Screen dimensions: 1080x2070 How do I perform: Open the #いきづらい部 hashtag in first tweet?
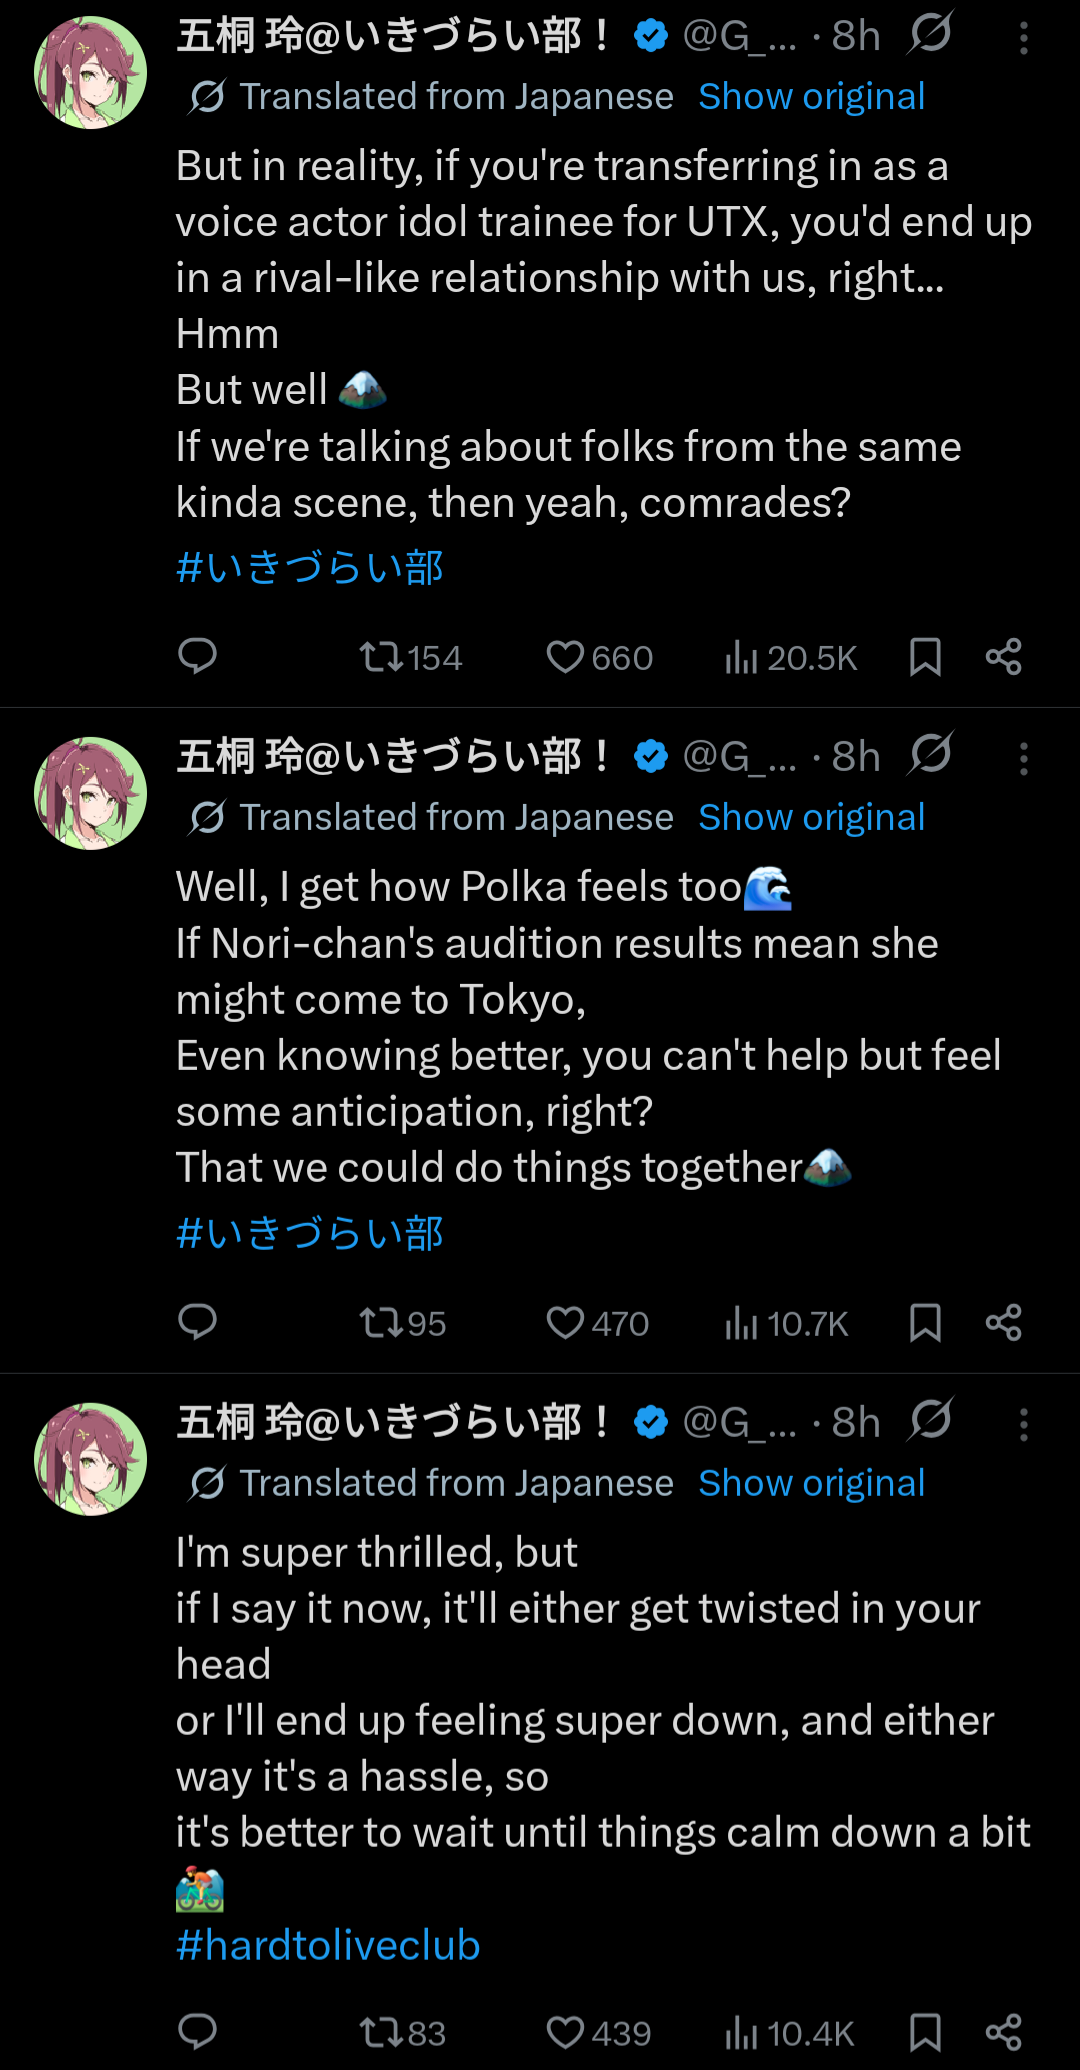310,567
